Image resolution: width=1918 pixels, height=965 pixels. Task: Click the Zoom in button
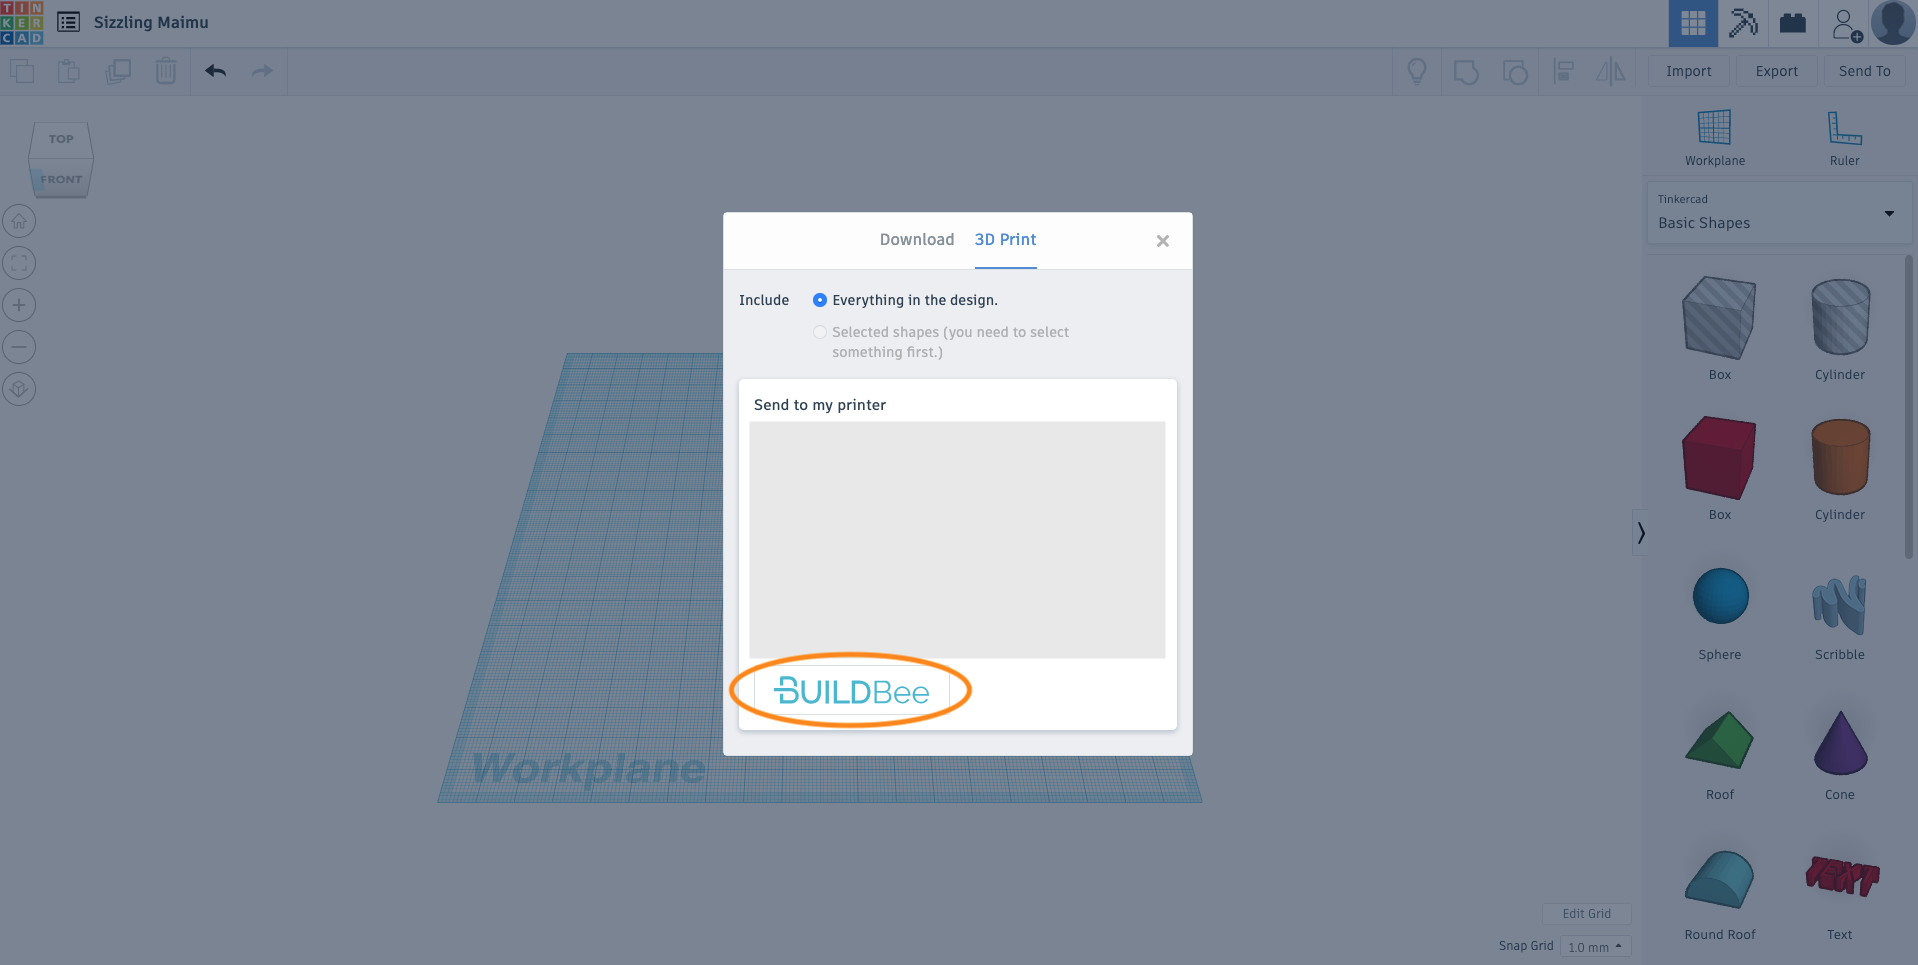coord(19,305)
